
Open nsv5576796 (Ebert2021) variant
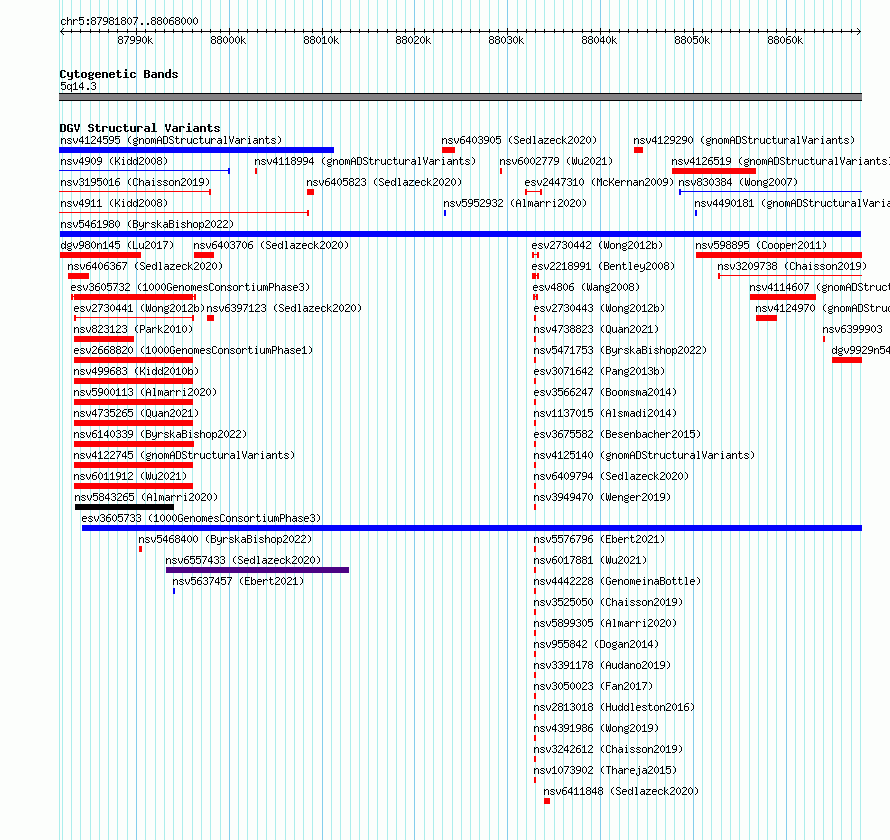599,539
